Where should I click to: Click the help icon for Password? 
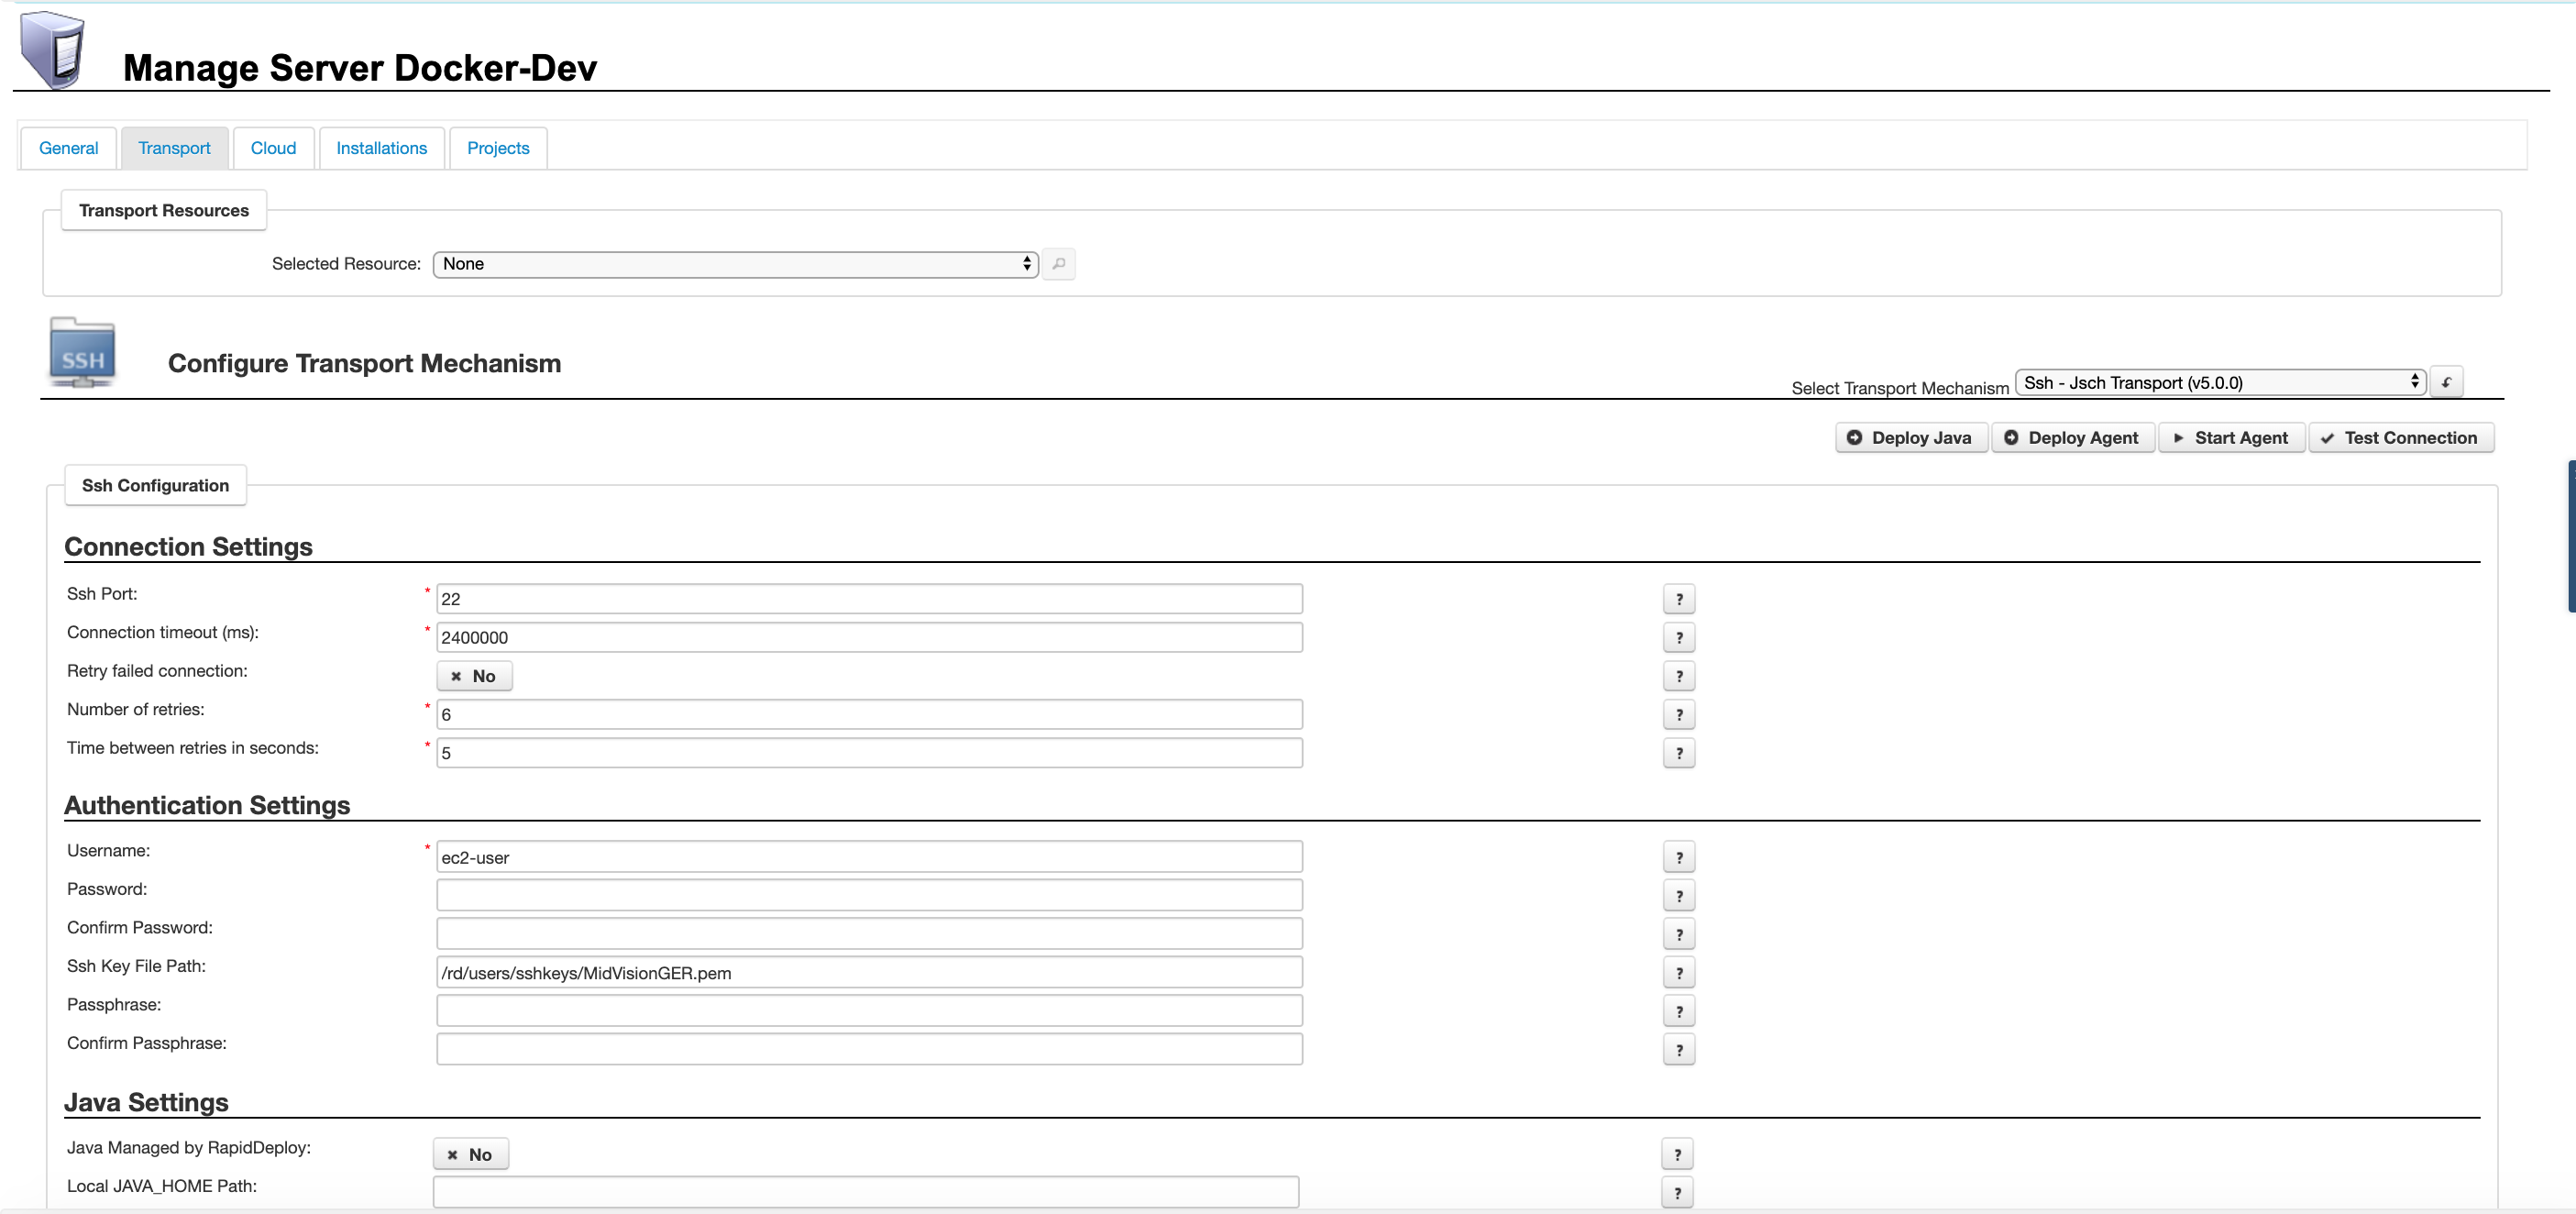pos(1679,896)
